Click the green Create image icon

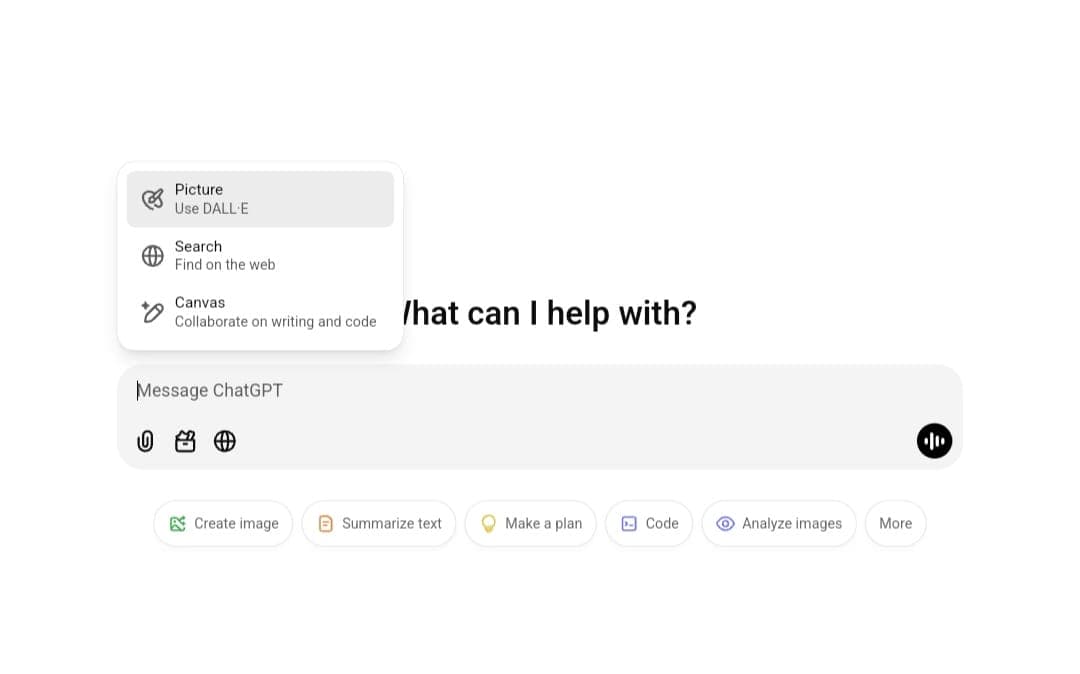[178, 523]
